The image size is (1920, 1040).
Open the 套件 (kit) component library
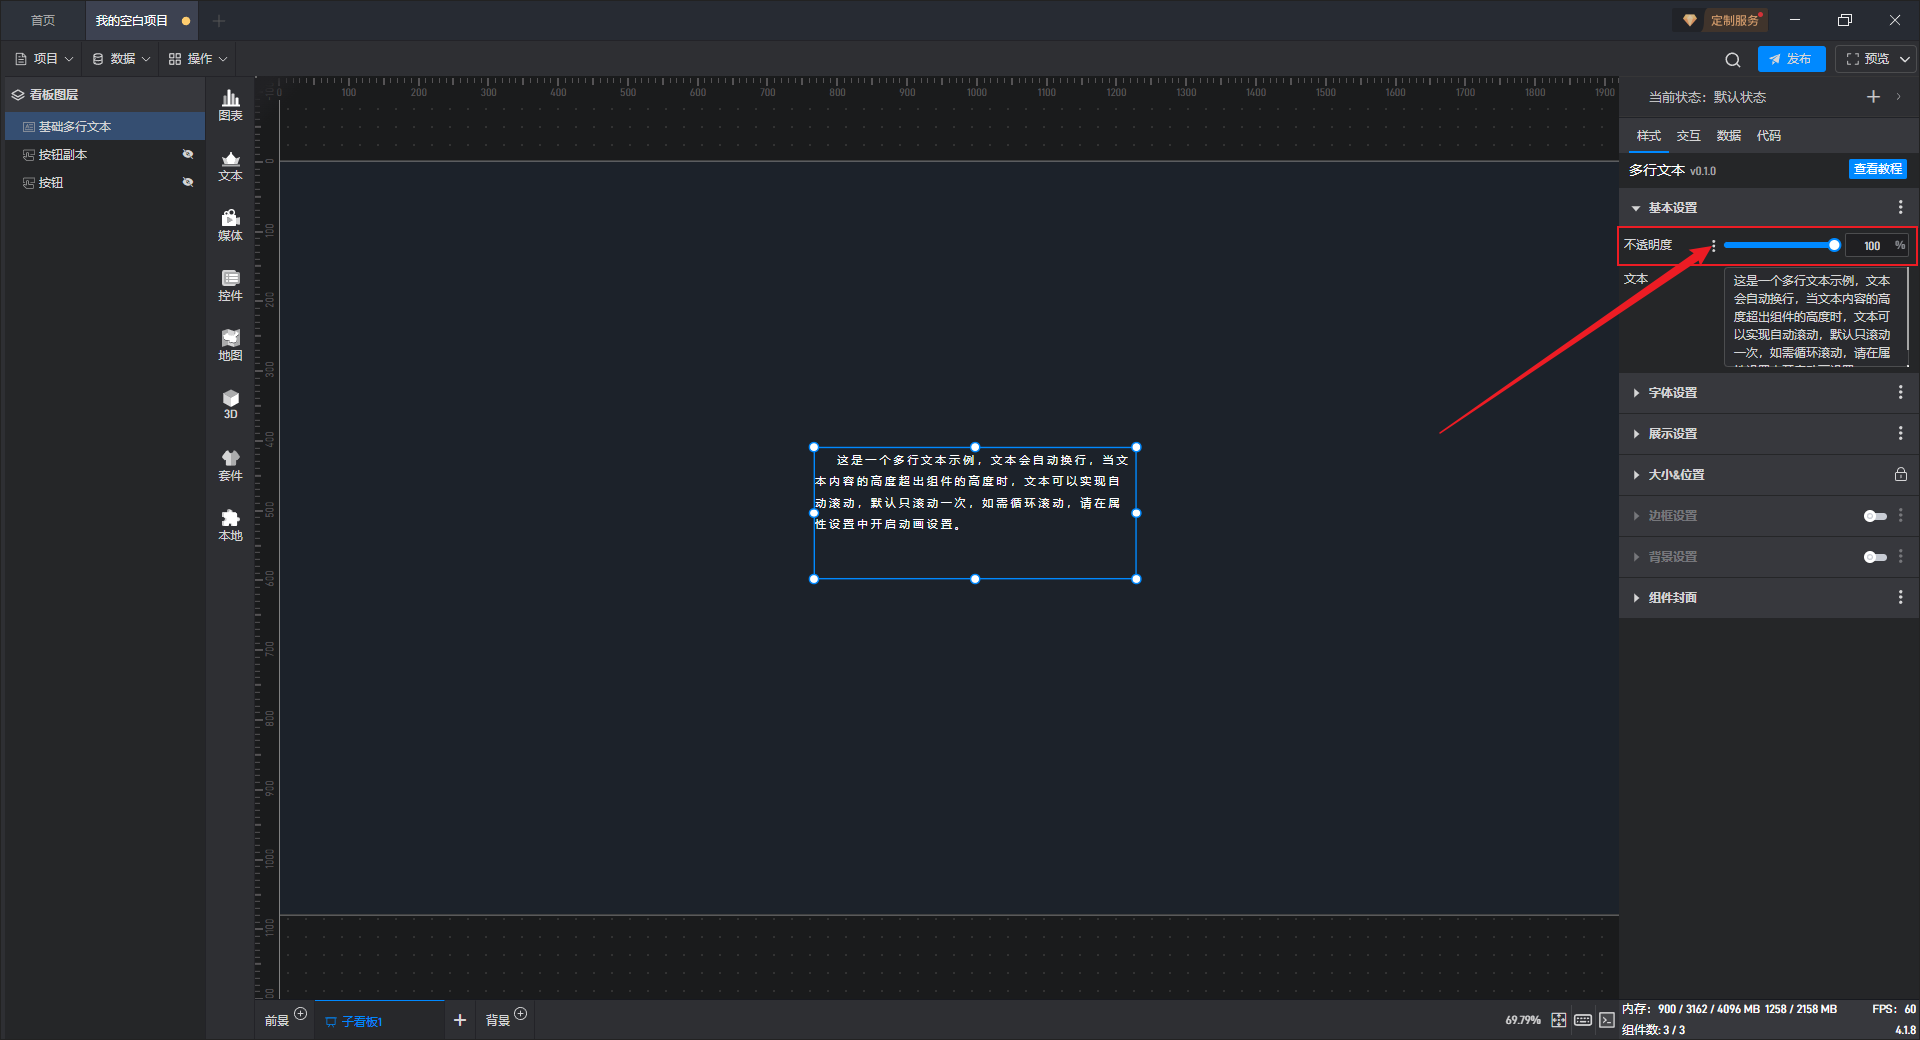230,465
